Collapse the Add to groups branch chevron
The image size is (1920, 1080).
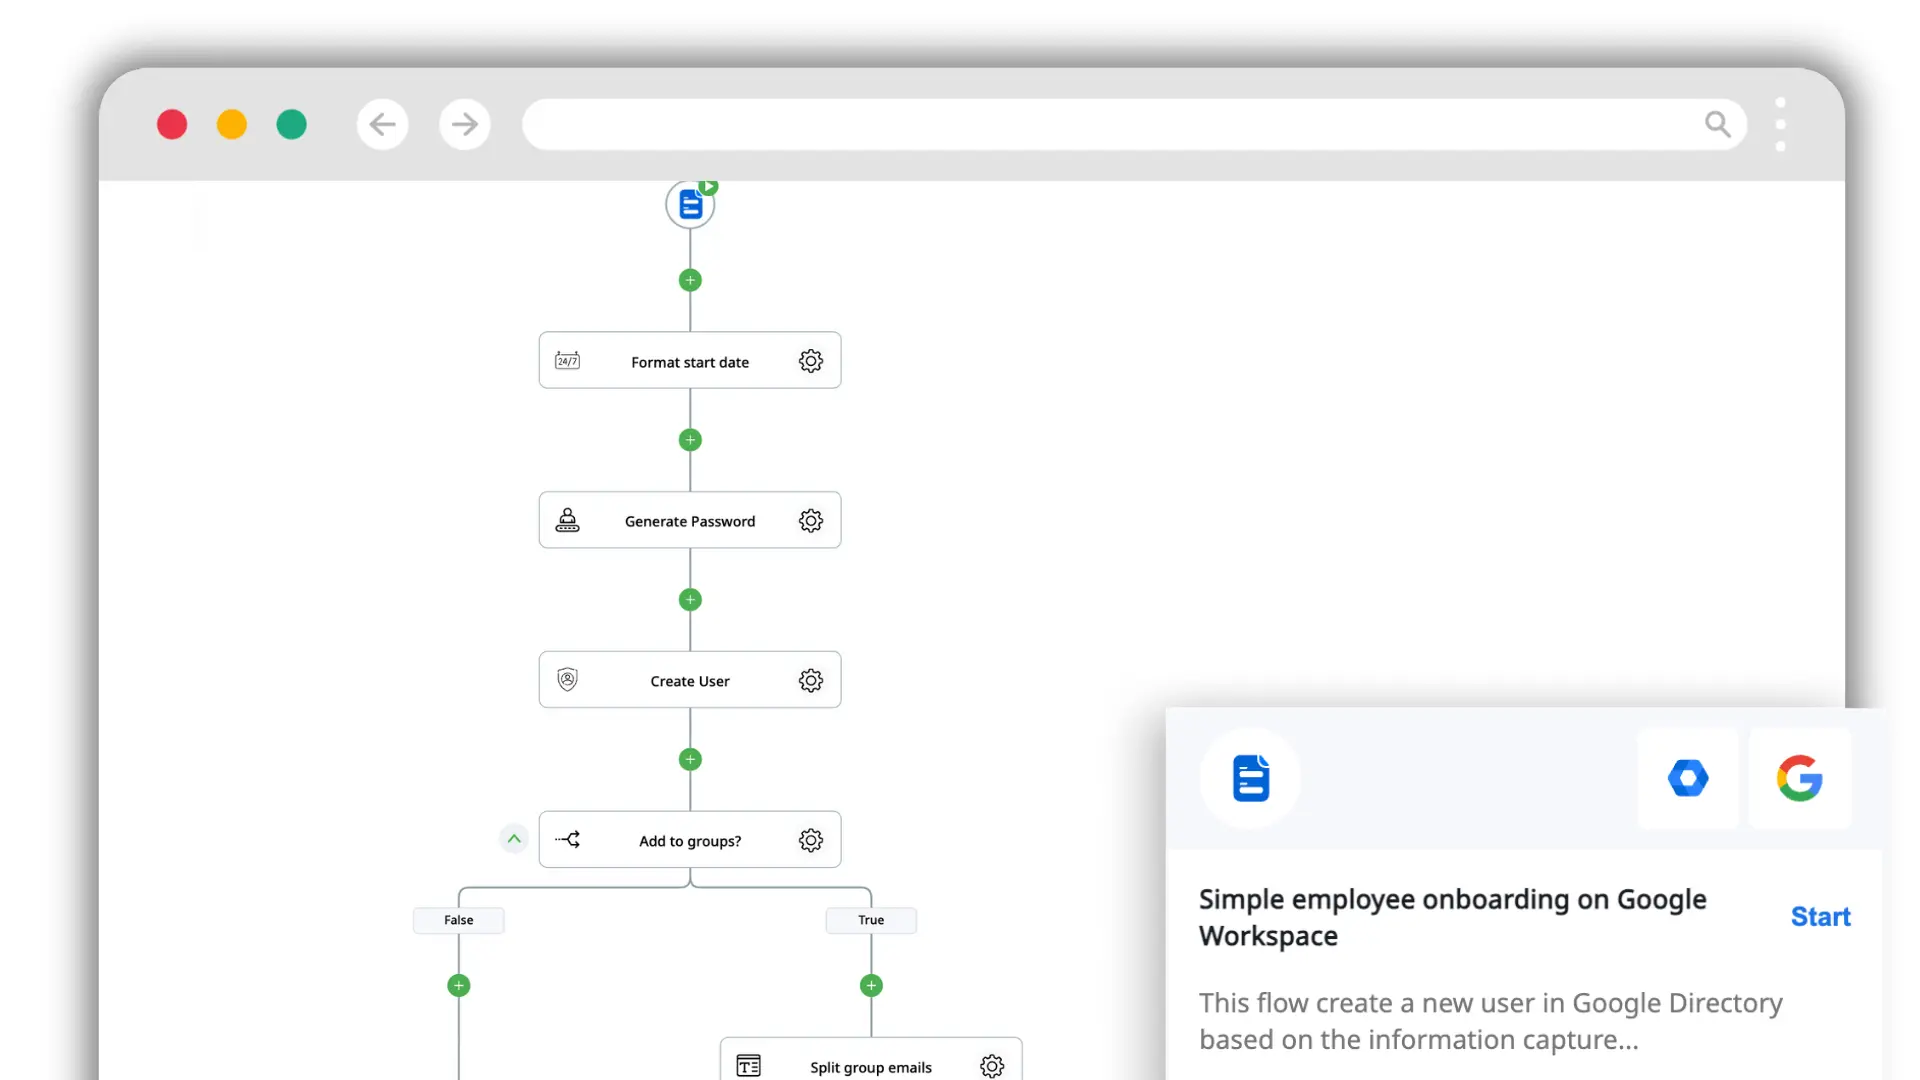[513, 839]
